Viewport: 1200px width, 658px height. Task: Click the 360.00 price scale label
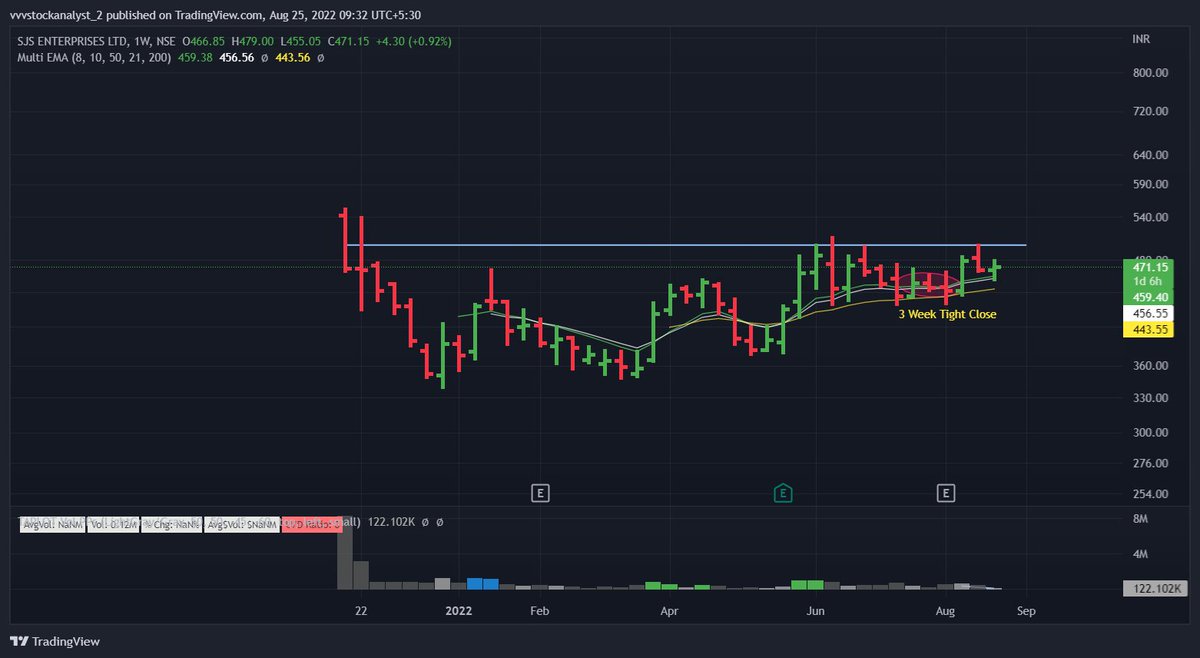(1150, 366)
